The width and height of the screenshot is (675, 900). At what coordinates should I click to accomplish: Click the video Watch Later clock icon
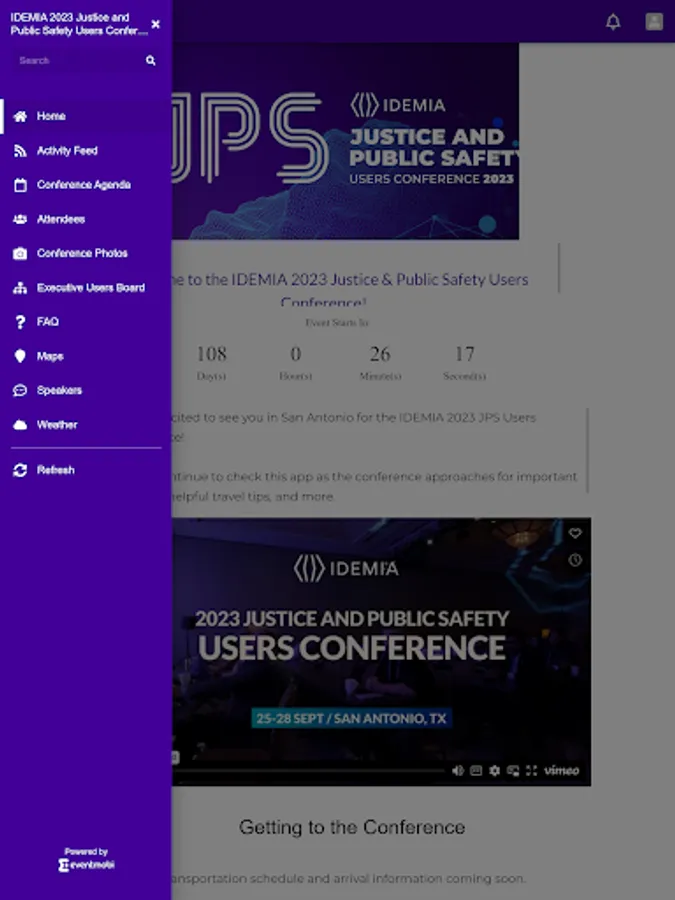575,560
